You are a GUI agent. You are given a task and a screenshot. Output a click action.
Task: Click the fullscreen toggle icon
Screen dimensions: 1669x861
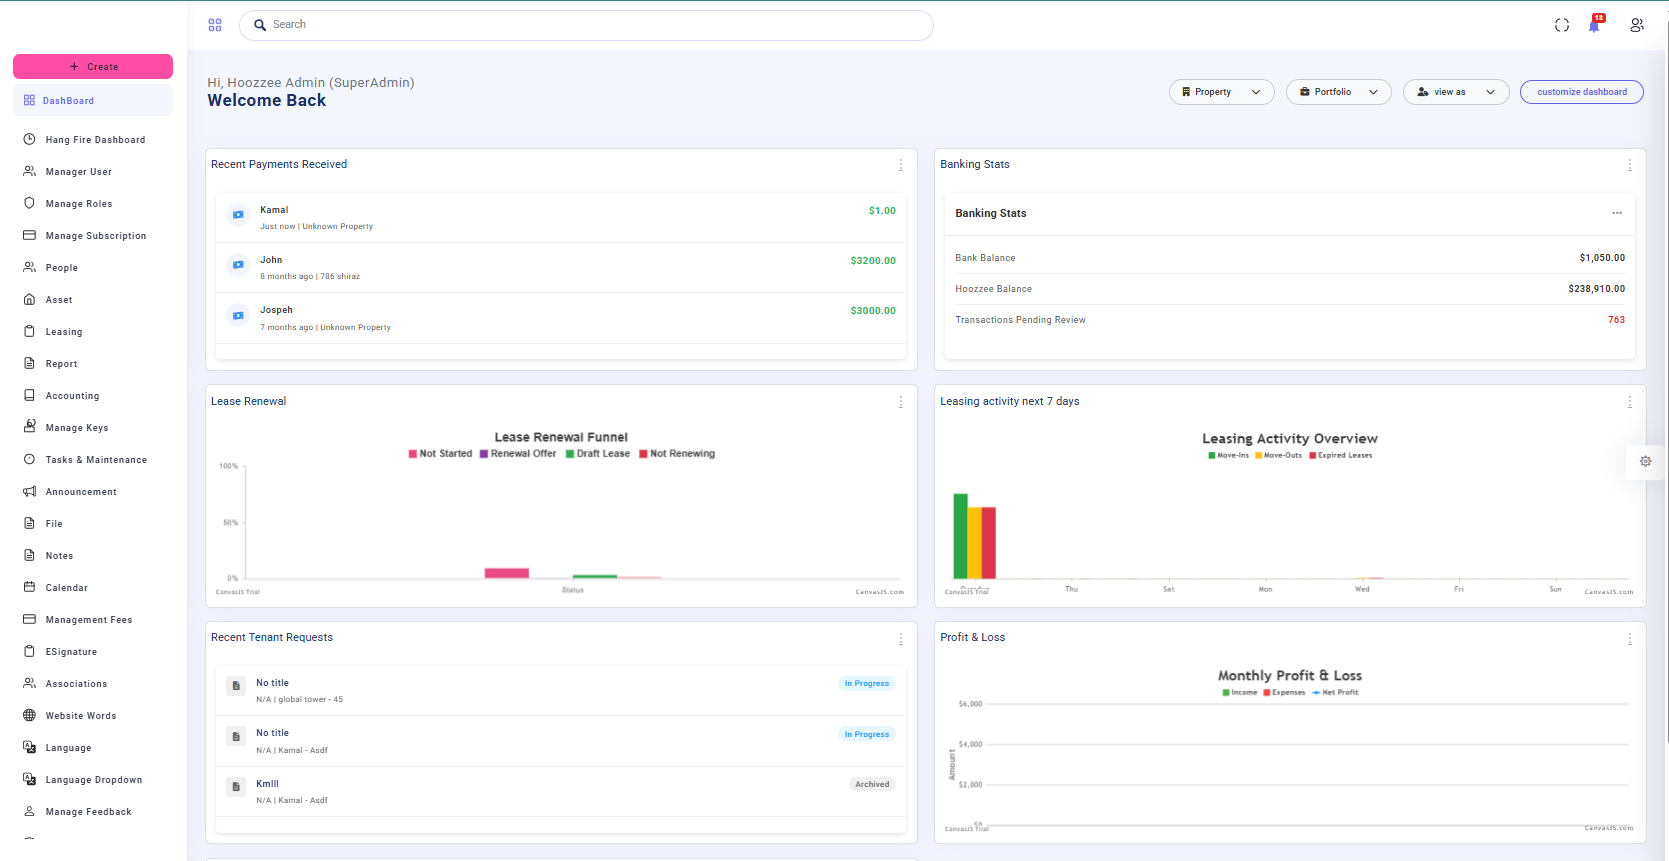coord(1562,25)
